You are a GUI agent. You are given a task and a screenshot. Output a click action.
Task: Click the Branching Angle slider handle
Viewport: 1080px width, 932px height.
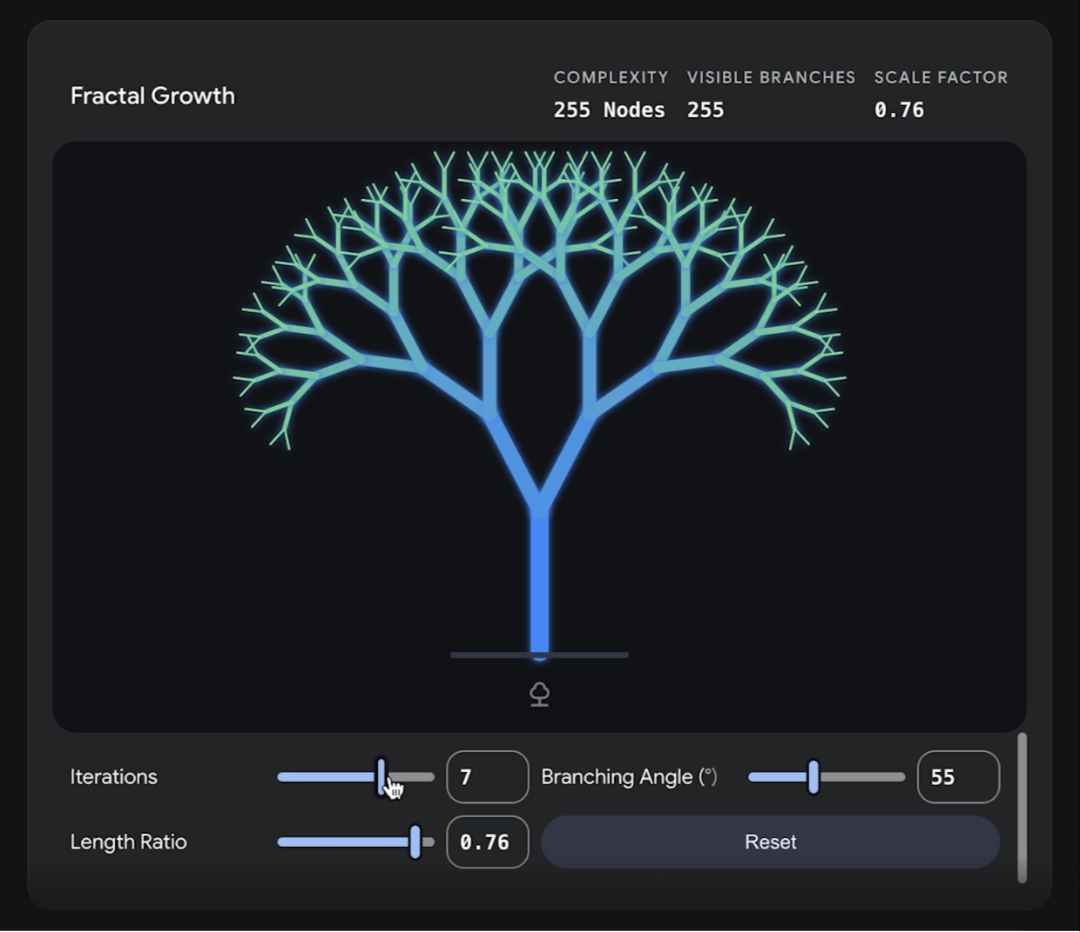813,777
